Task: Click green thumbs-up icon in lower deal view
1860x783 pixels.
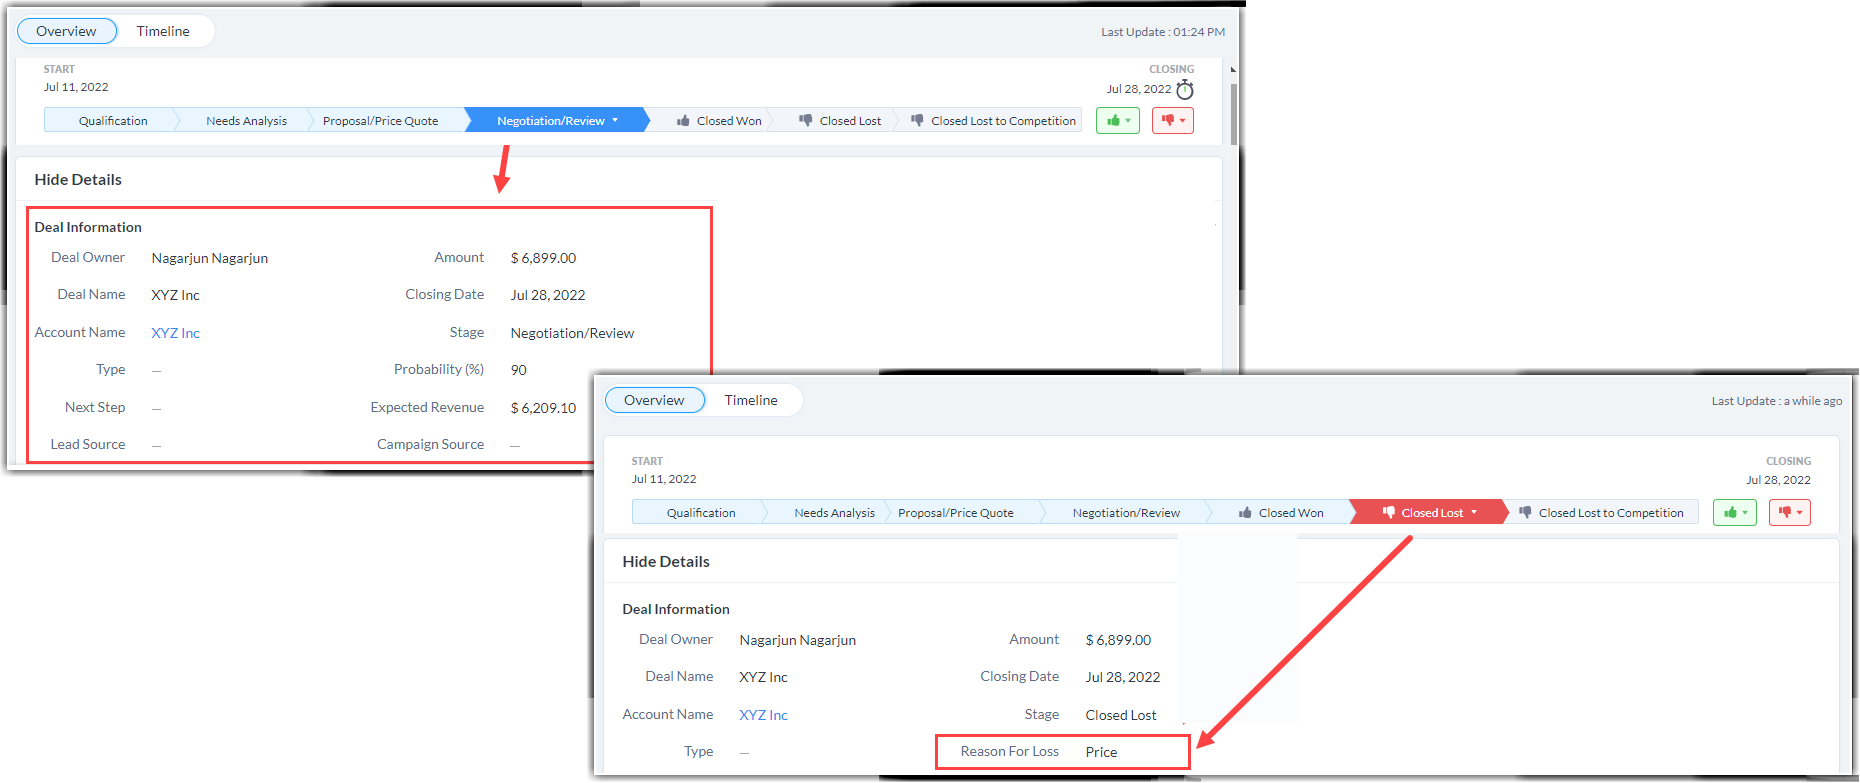Action: (1733, 513)
